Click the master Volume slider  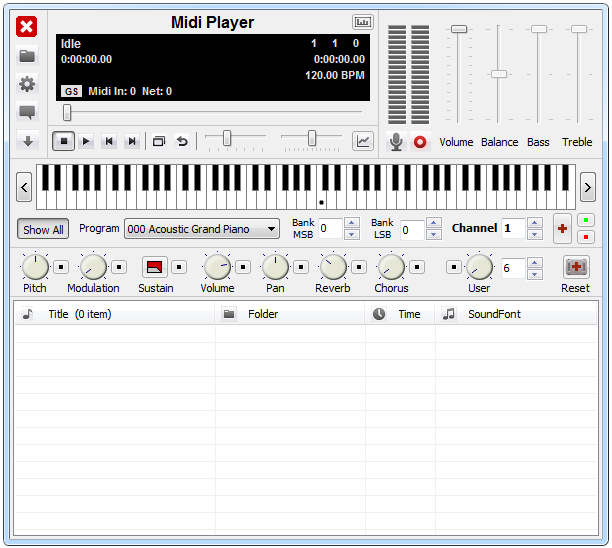pos(459,29)
